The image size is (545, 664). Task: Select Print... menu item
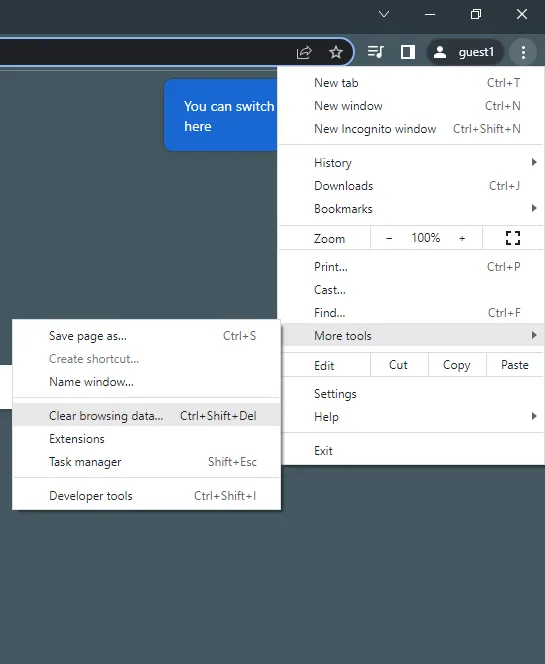[411, 267]
